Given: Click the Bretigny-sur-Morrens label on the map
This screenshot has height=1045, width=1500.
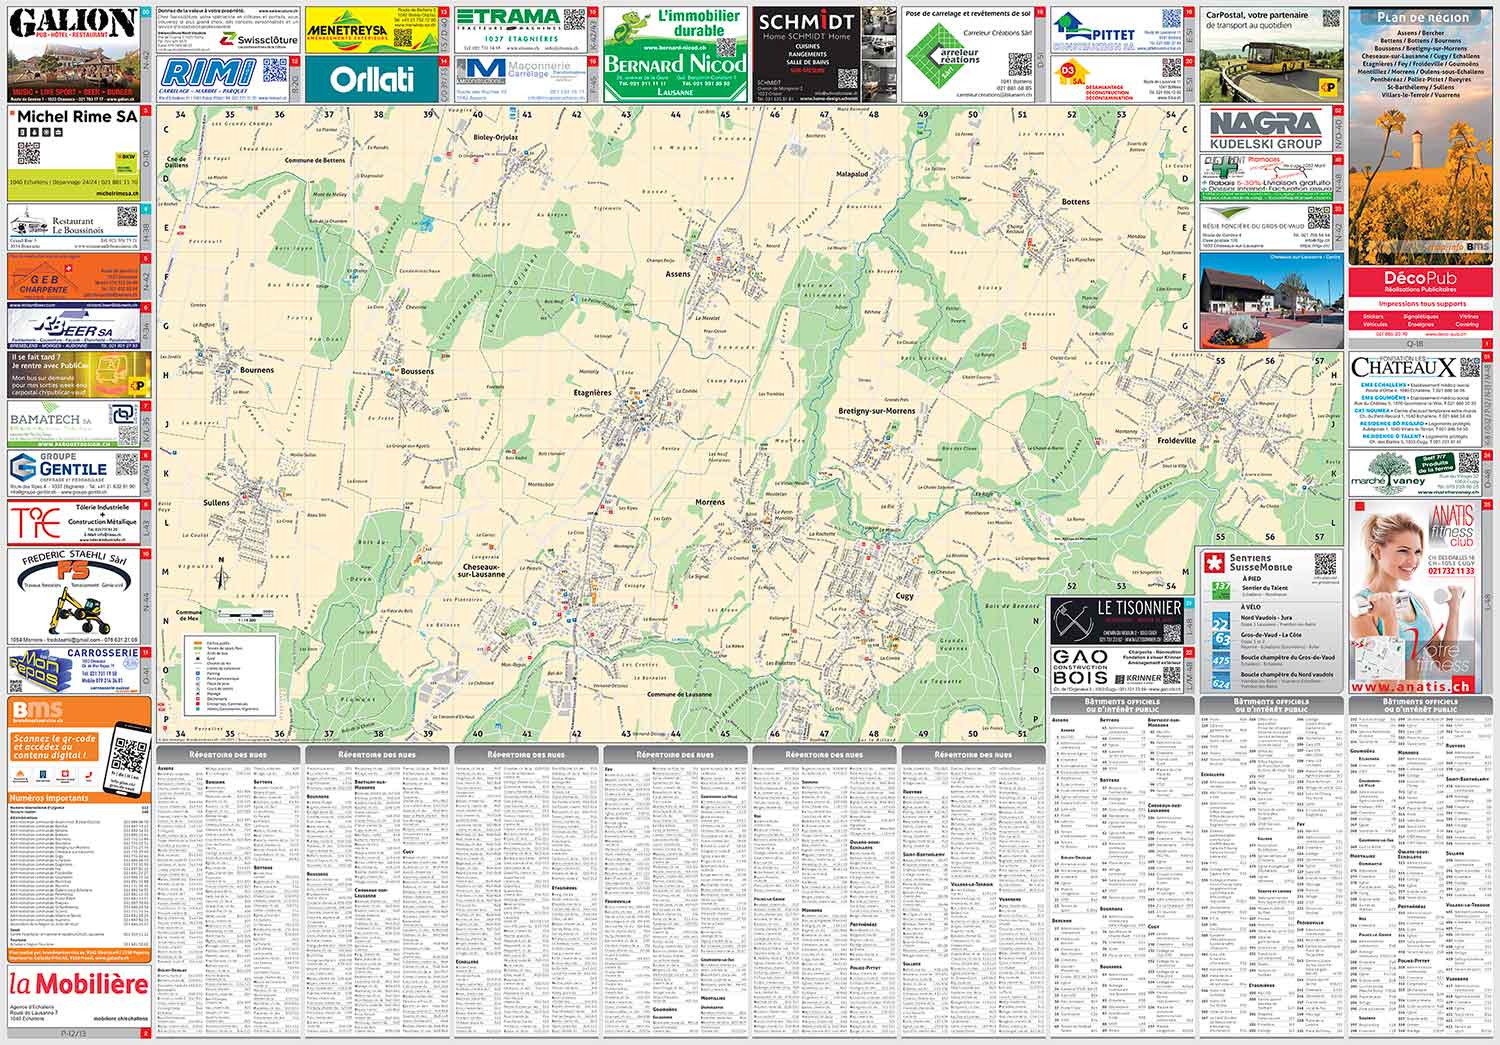Looking at the screenshot, I should (x=876, y=411).
